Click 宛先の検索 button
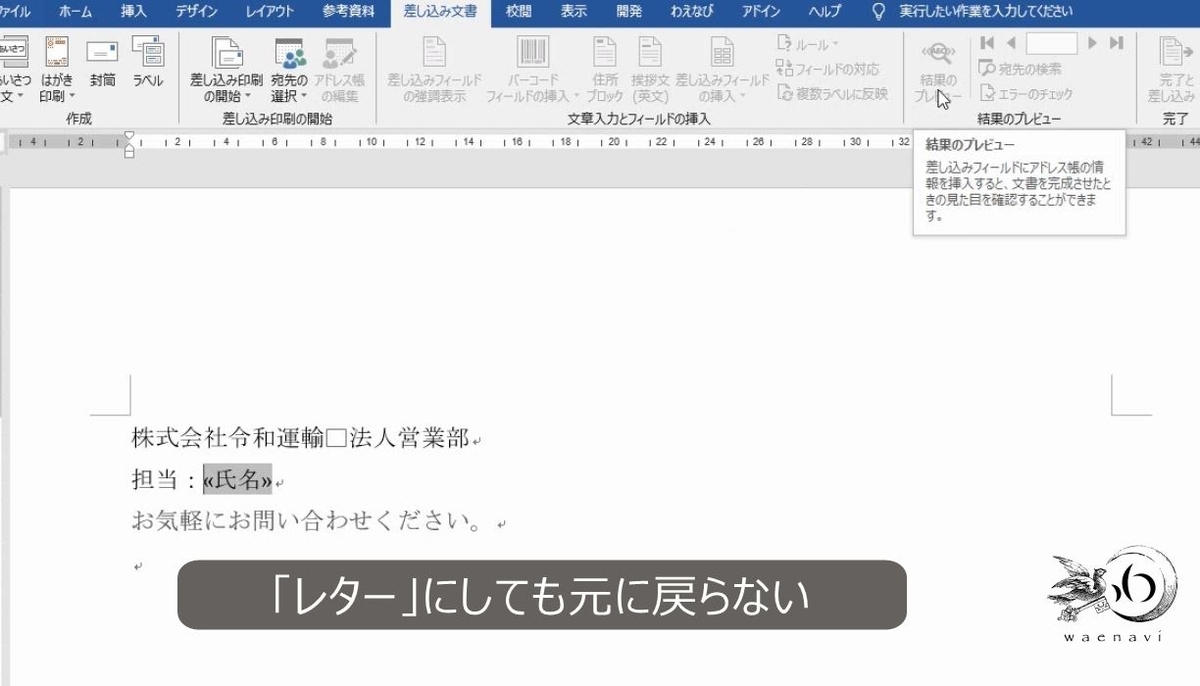The height and width of the screenshot is (686, 1200). click(x=1020, y=69)
